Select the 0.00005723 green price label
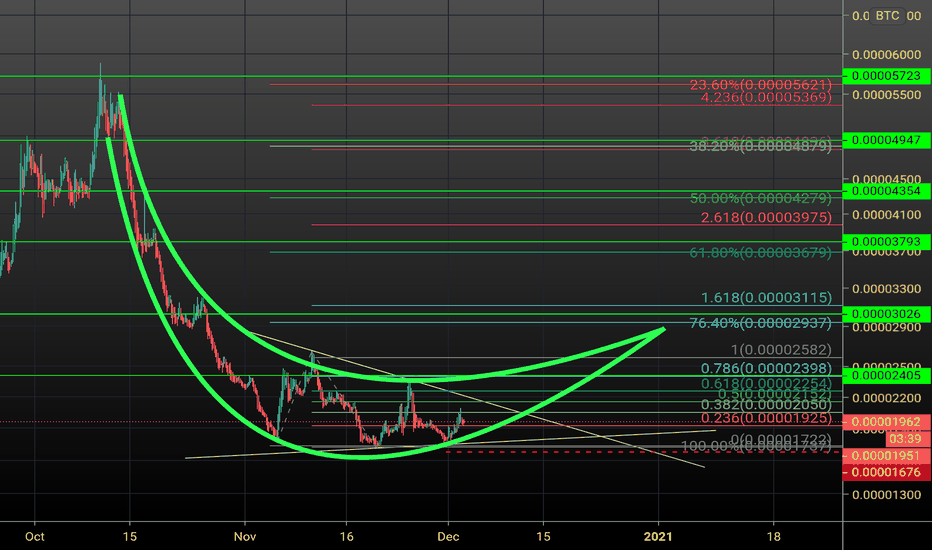 coord(886,76)
